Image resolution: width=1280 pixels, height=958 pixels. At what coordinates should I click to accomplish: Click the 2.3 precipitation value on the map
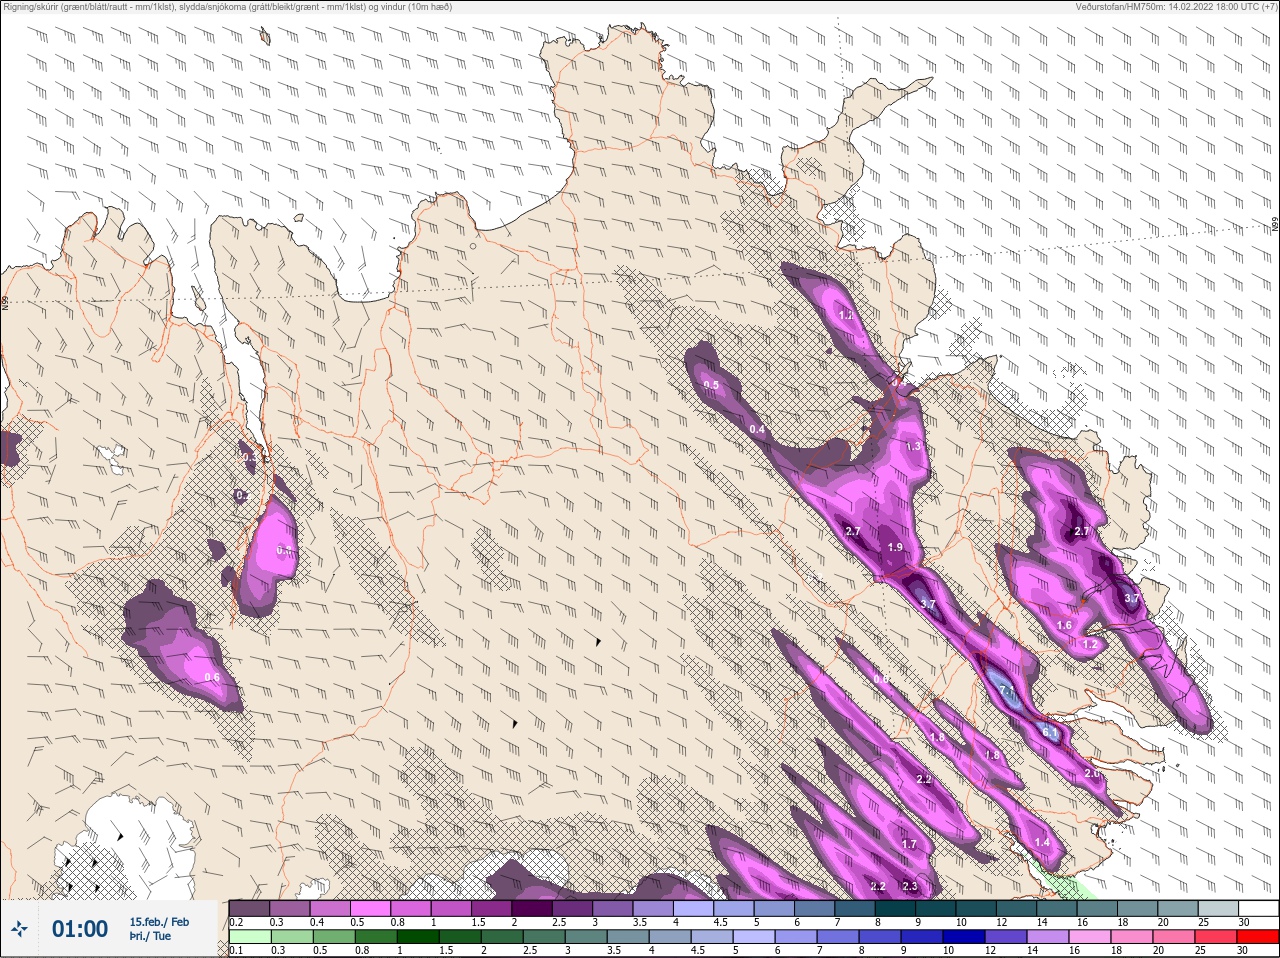[x=910, y=887]
